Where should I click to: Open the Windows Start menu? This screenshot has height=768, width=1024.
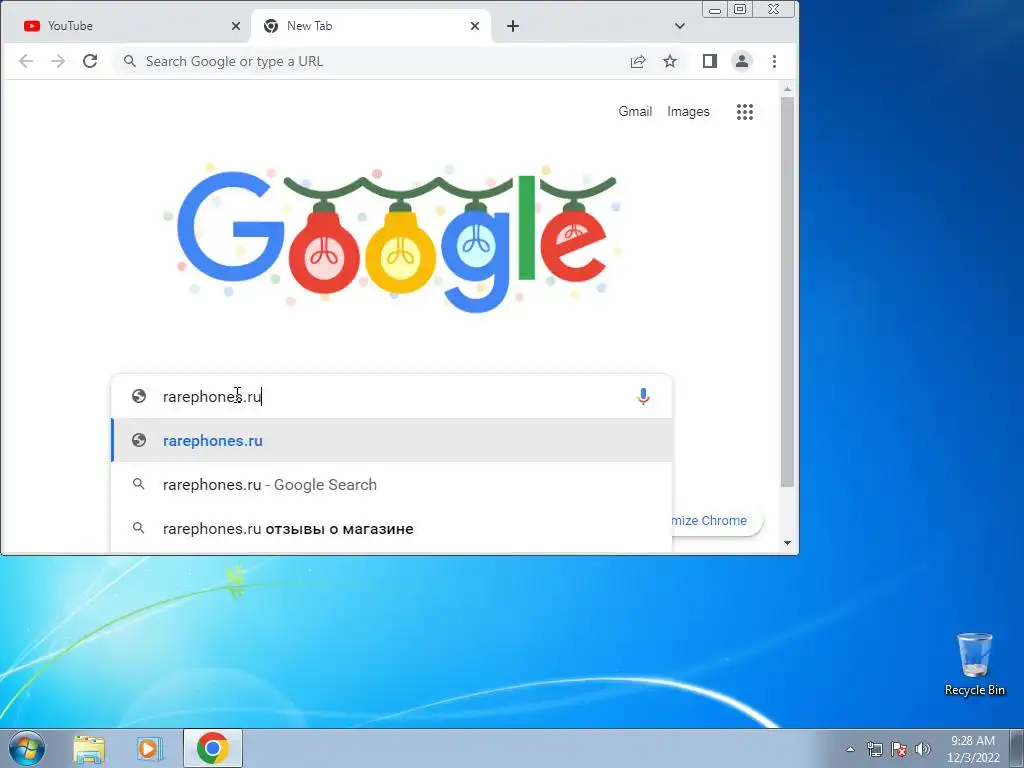click(27, 748)
